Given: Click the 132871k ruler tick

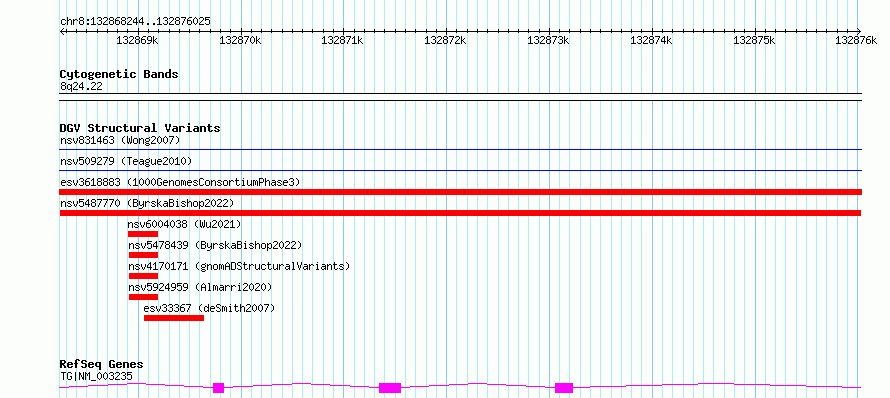Looking at the screenshot, I should 343,40.
